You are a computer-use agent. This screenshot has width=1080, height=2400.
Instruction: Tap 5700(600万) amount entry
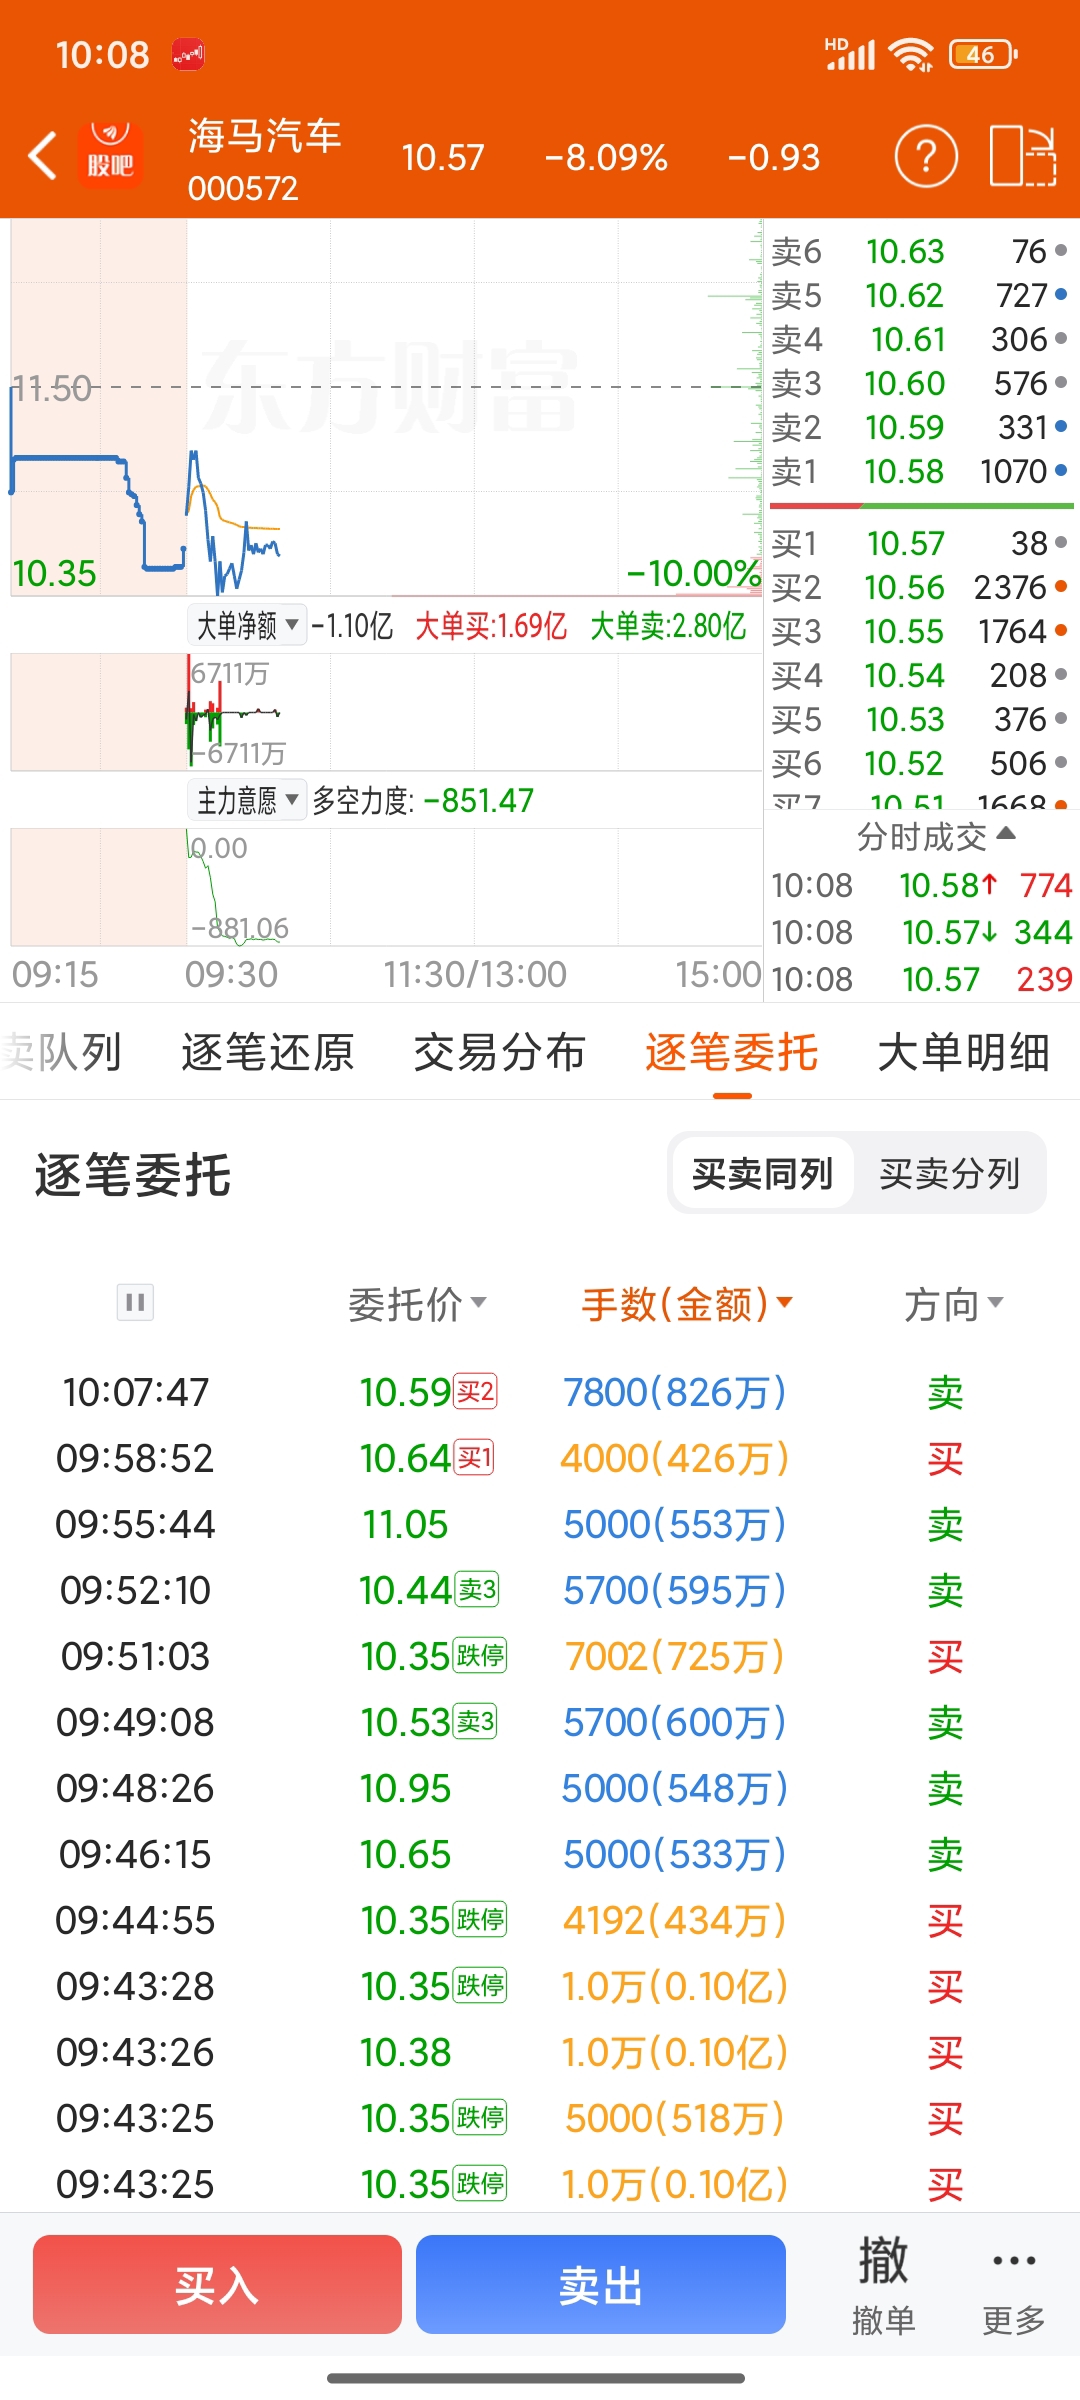click(x=675, y=1722)
